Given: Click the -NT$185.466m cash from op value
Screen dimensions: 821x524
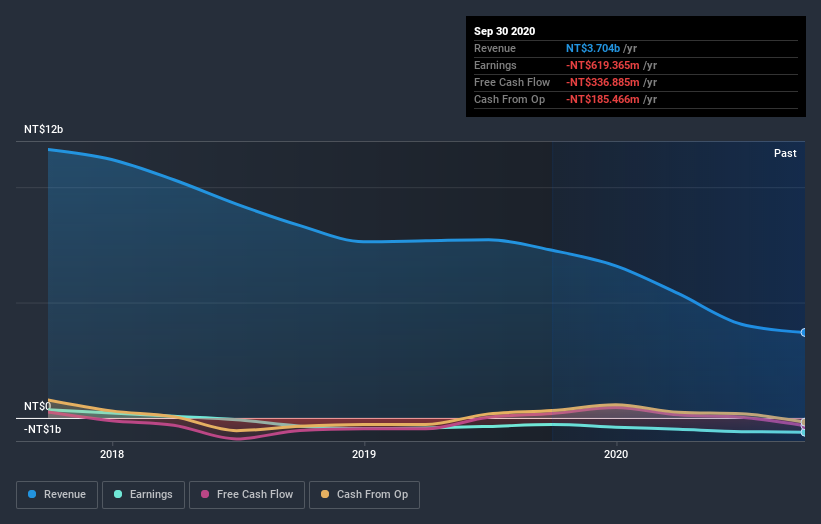Looking at the screenshot, I should click(603, 99).
